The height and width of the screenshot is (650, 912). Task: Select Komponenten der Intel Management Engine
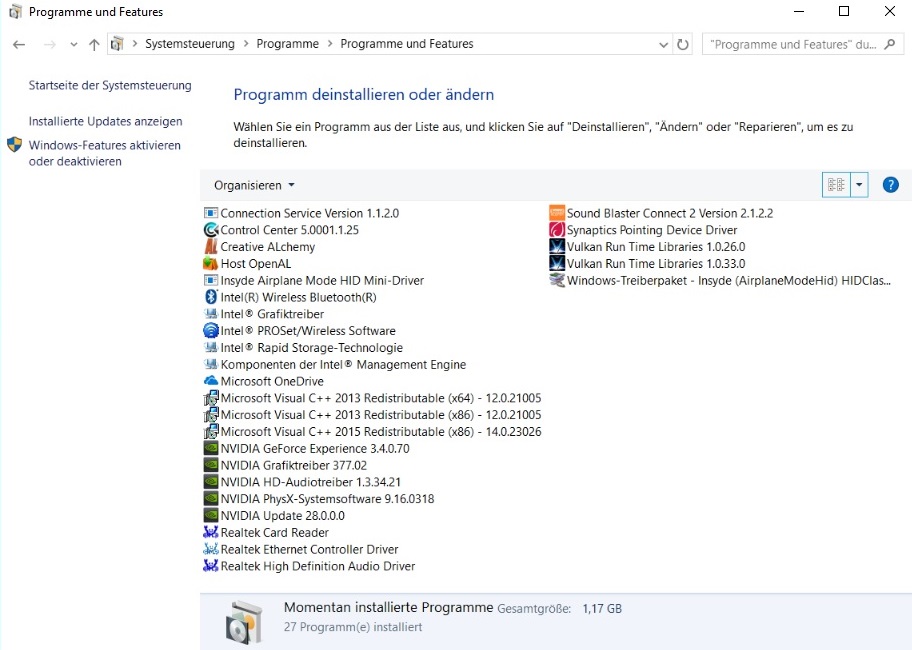pyautogui.click(x=343, y=365)
